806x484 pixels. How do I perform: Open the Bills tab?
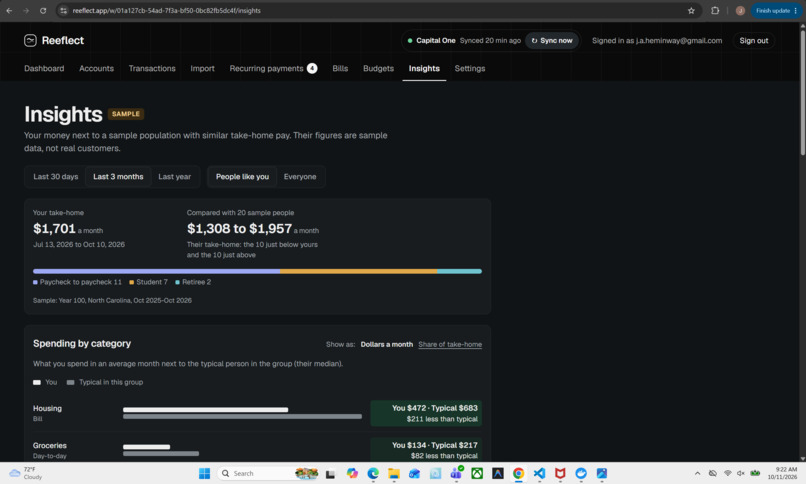(x=340, y=68)
